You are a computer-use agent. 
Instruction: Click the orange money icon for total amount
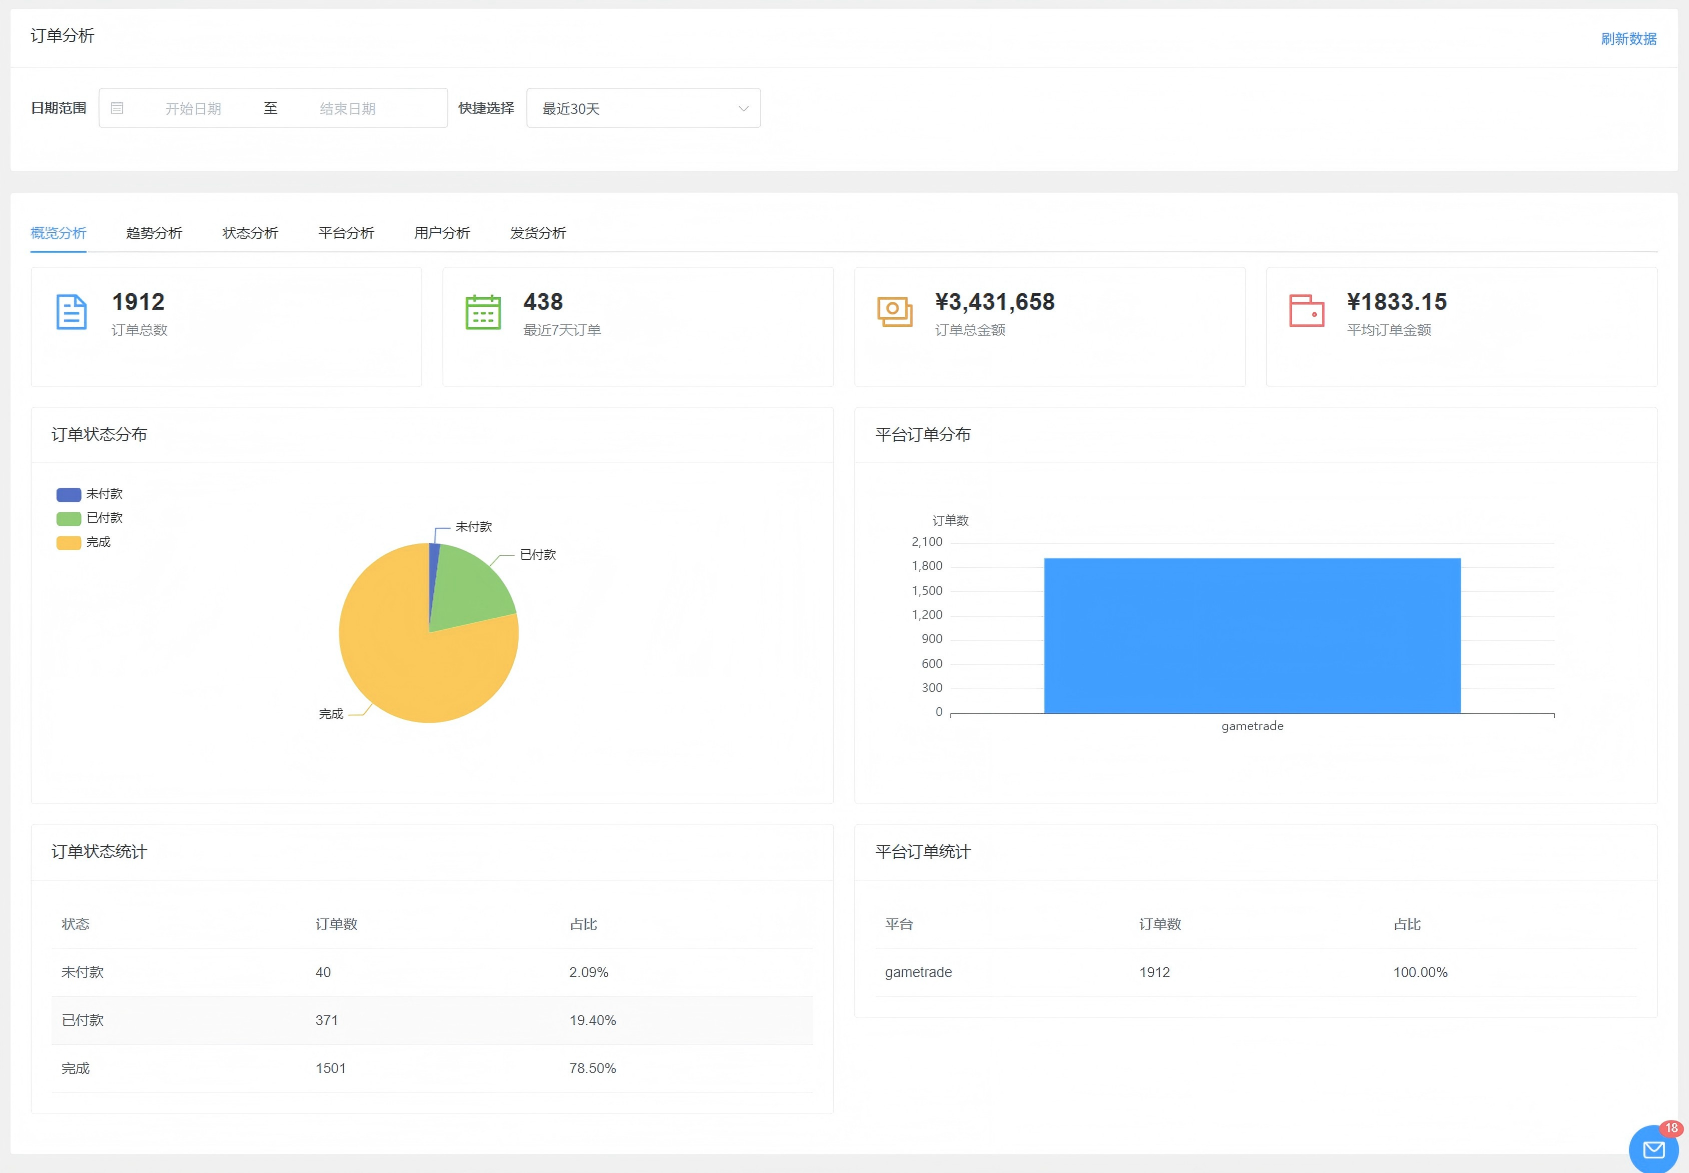(x=894, y=312)
